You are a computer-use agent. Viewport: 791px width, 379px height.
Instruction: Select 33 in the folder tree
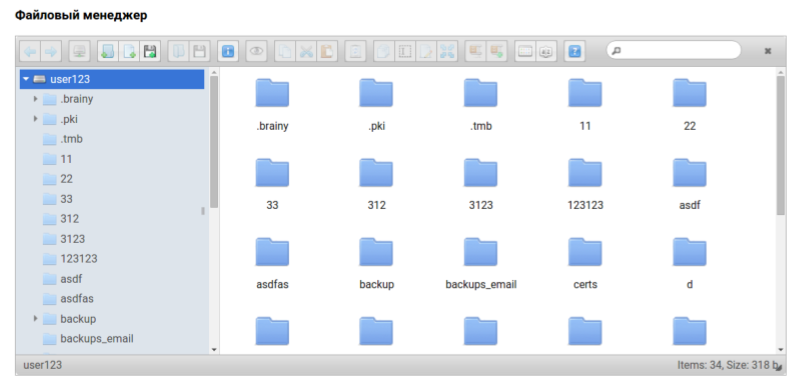coord(67,199)
